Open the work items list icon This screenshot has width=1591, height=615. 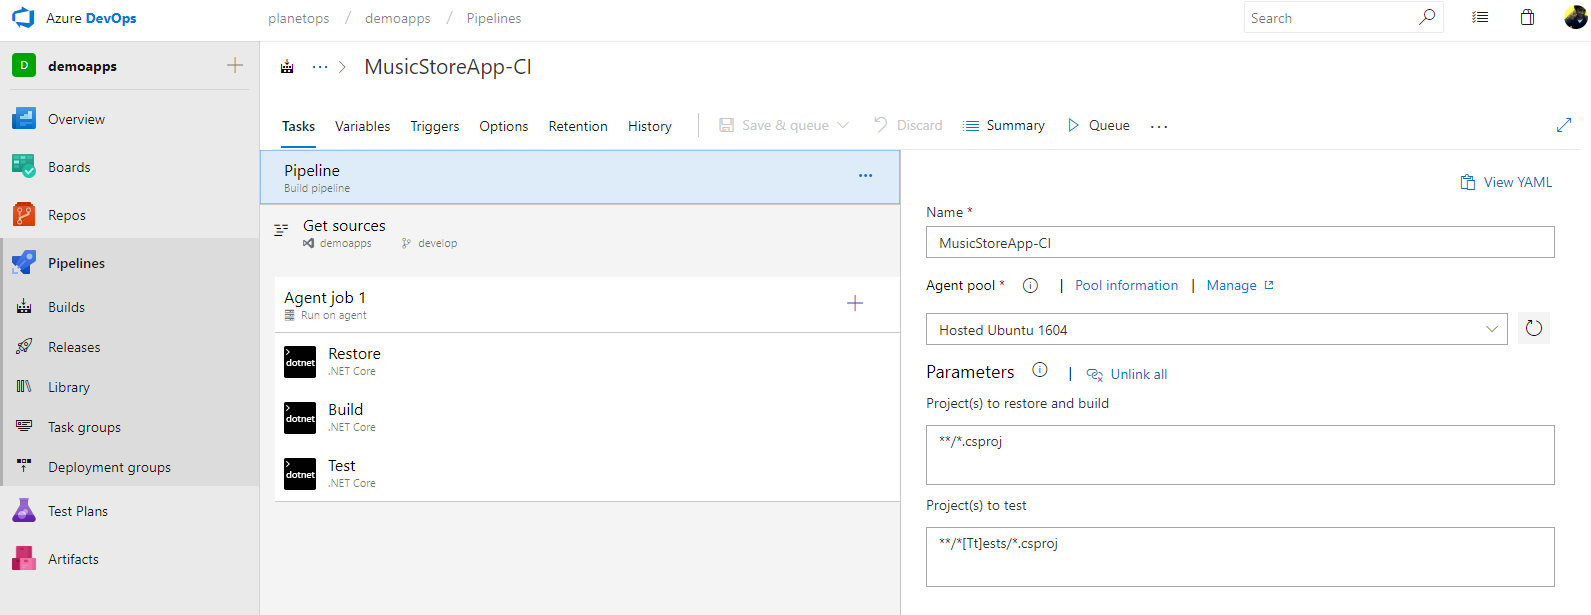point(1480,17)
